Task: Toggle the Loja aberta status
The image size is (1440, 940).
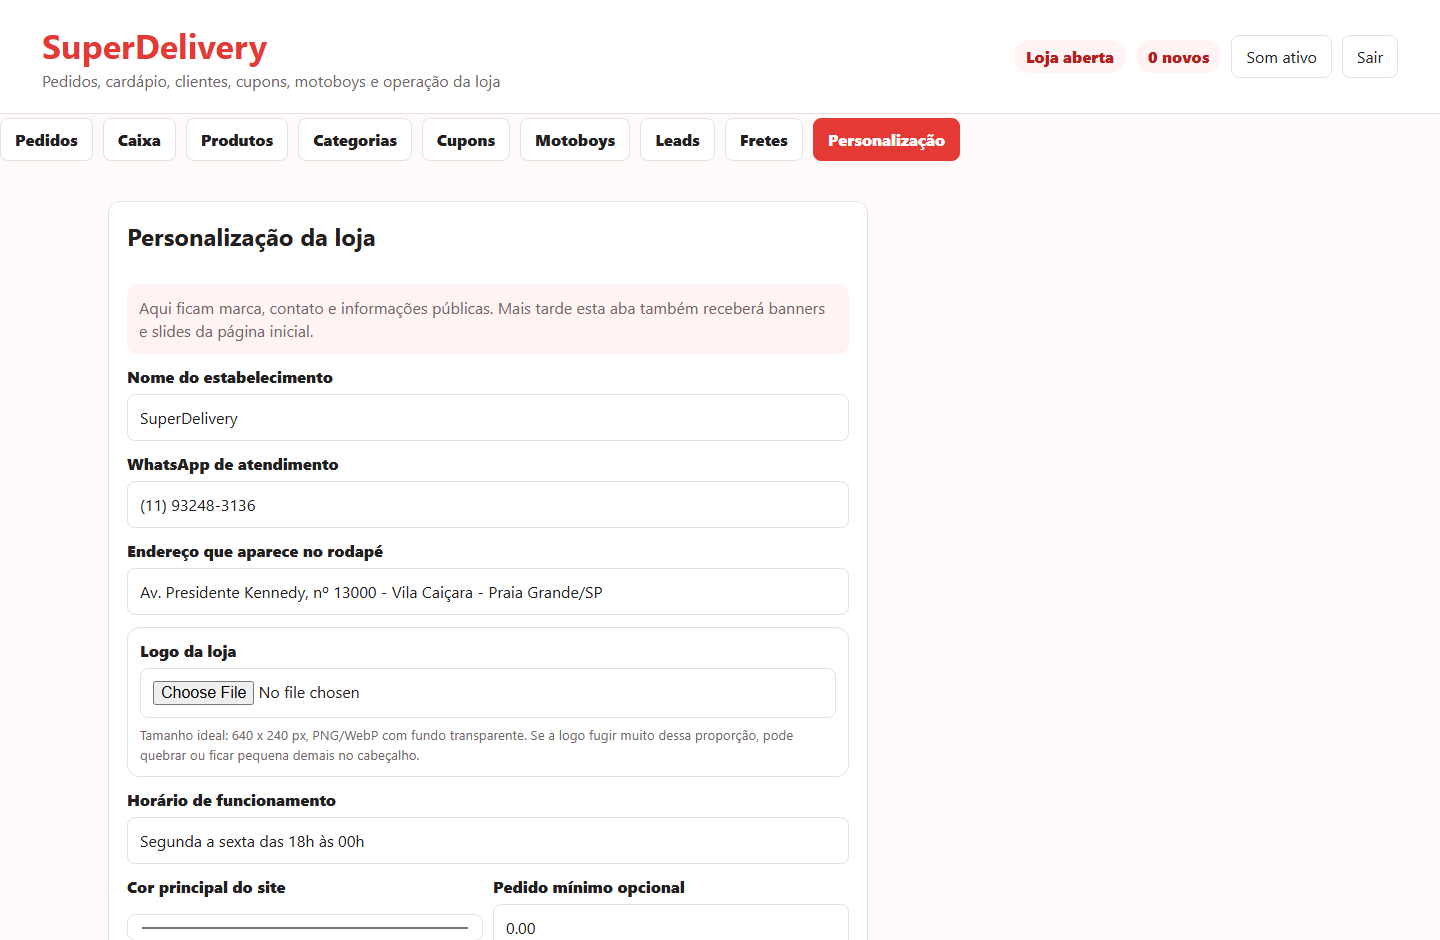Action: pyautogui.click(x=1070, y=57)
